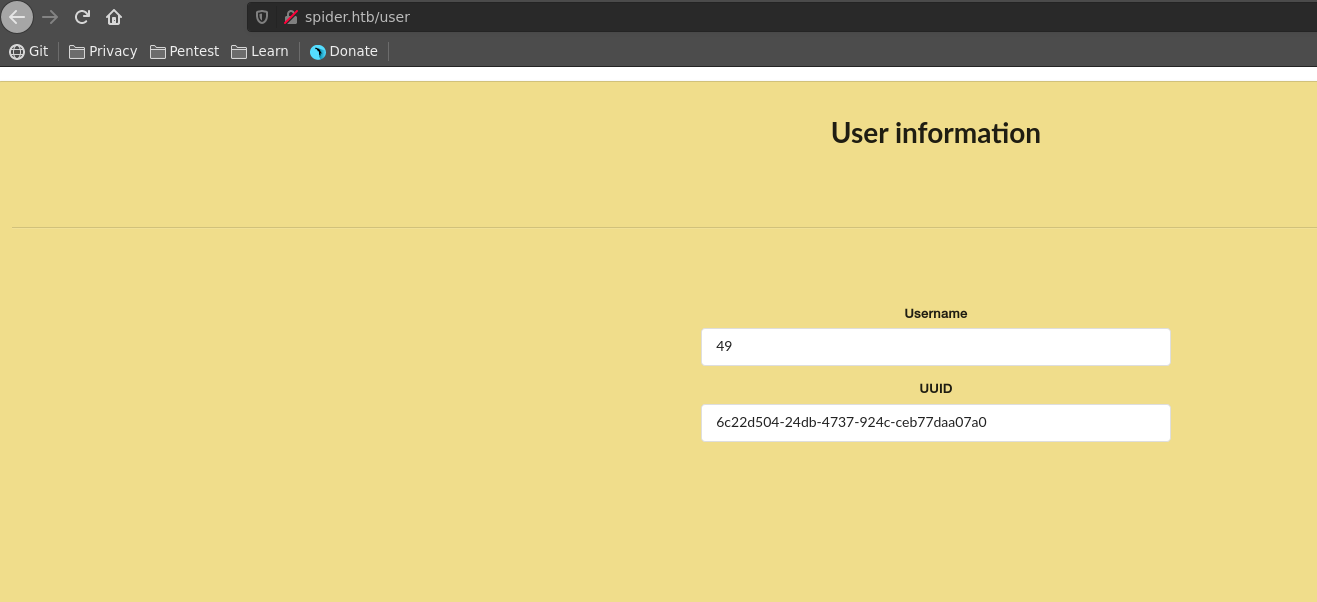The image size is (1317, 602).
Task: Click the forward navigation arrow
Action: click(x=50, y=17)
